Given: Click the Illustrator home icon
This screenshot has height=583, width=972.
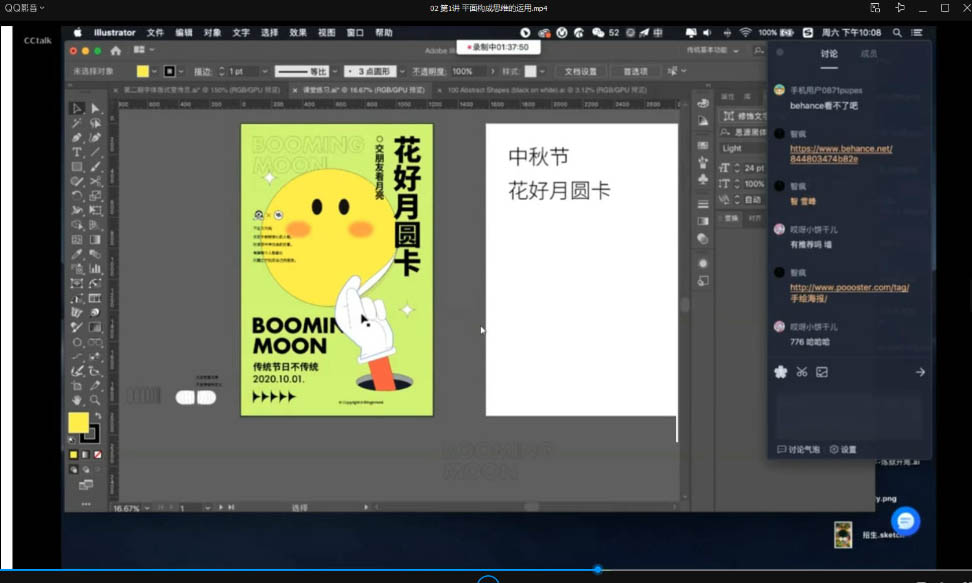Looking at the screenshot, I should [116, 51].
